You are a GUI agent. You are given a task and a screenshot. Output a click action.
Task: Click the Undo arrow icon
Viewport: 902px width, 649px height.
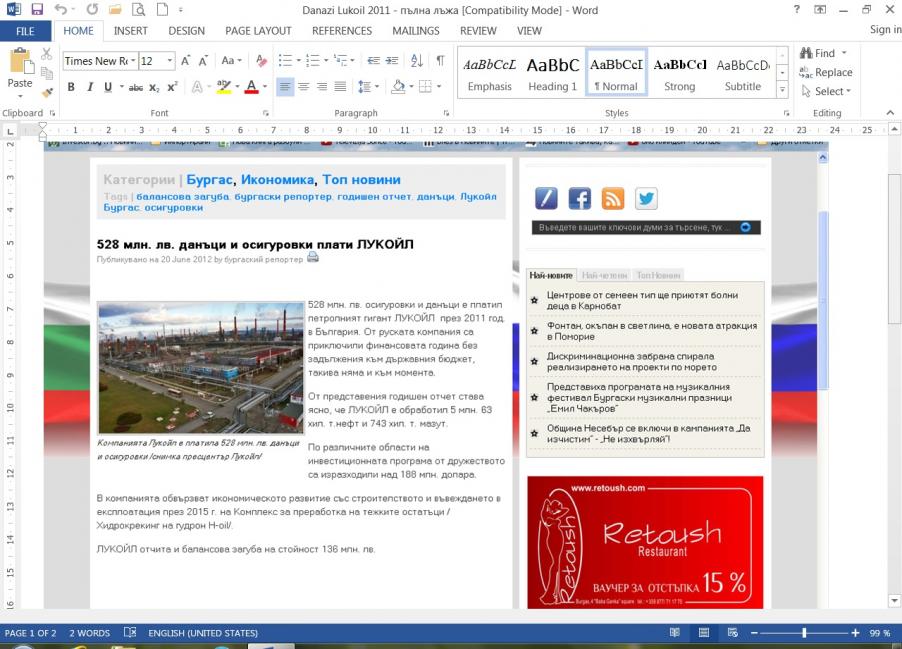pos(60,9)
